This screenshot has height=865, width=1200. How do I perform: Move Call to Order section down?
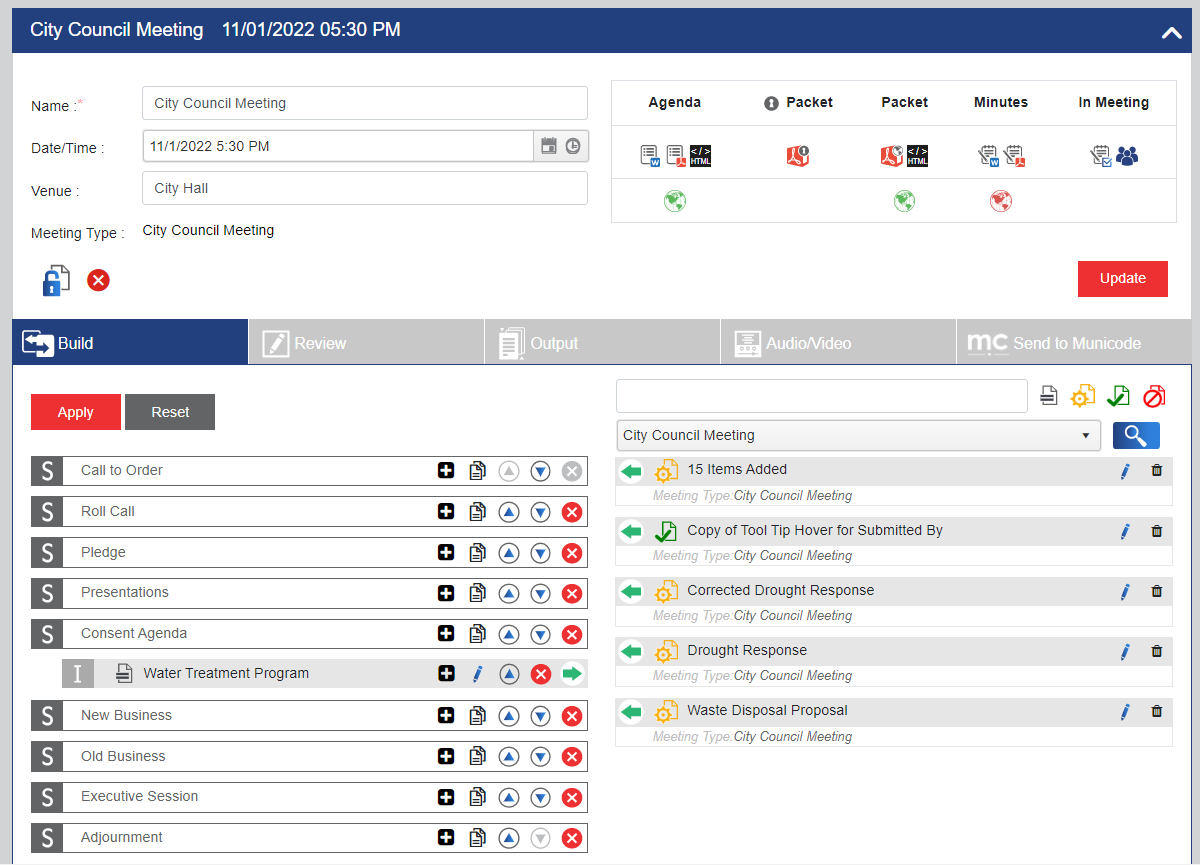pyautogui.click(x=541, y=471)
